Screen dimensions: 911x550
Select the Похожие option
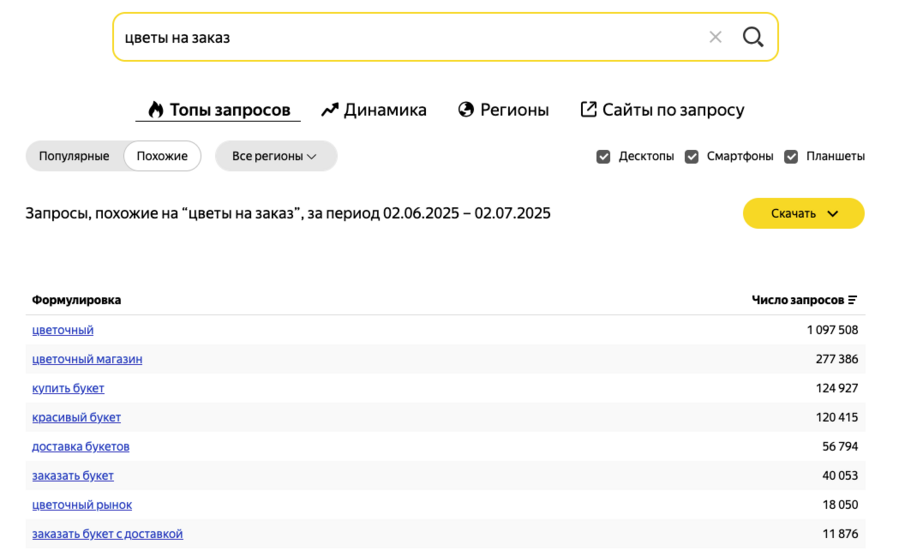162,156
